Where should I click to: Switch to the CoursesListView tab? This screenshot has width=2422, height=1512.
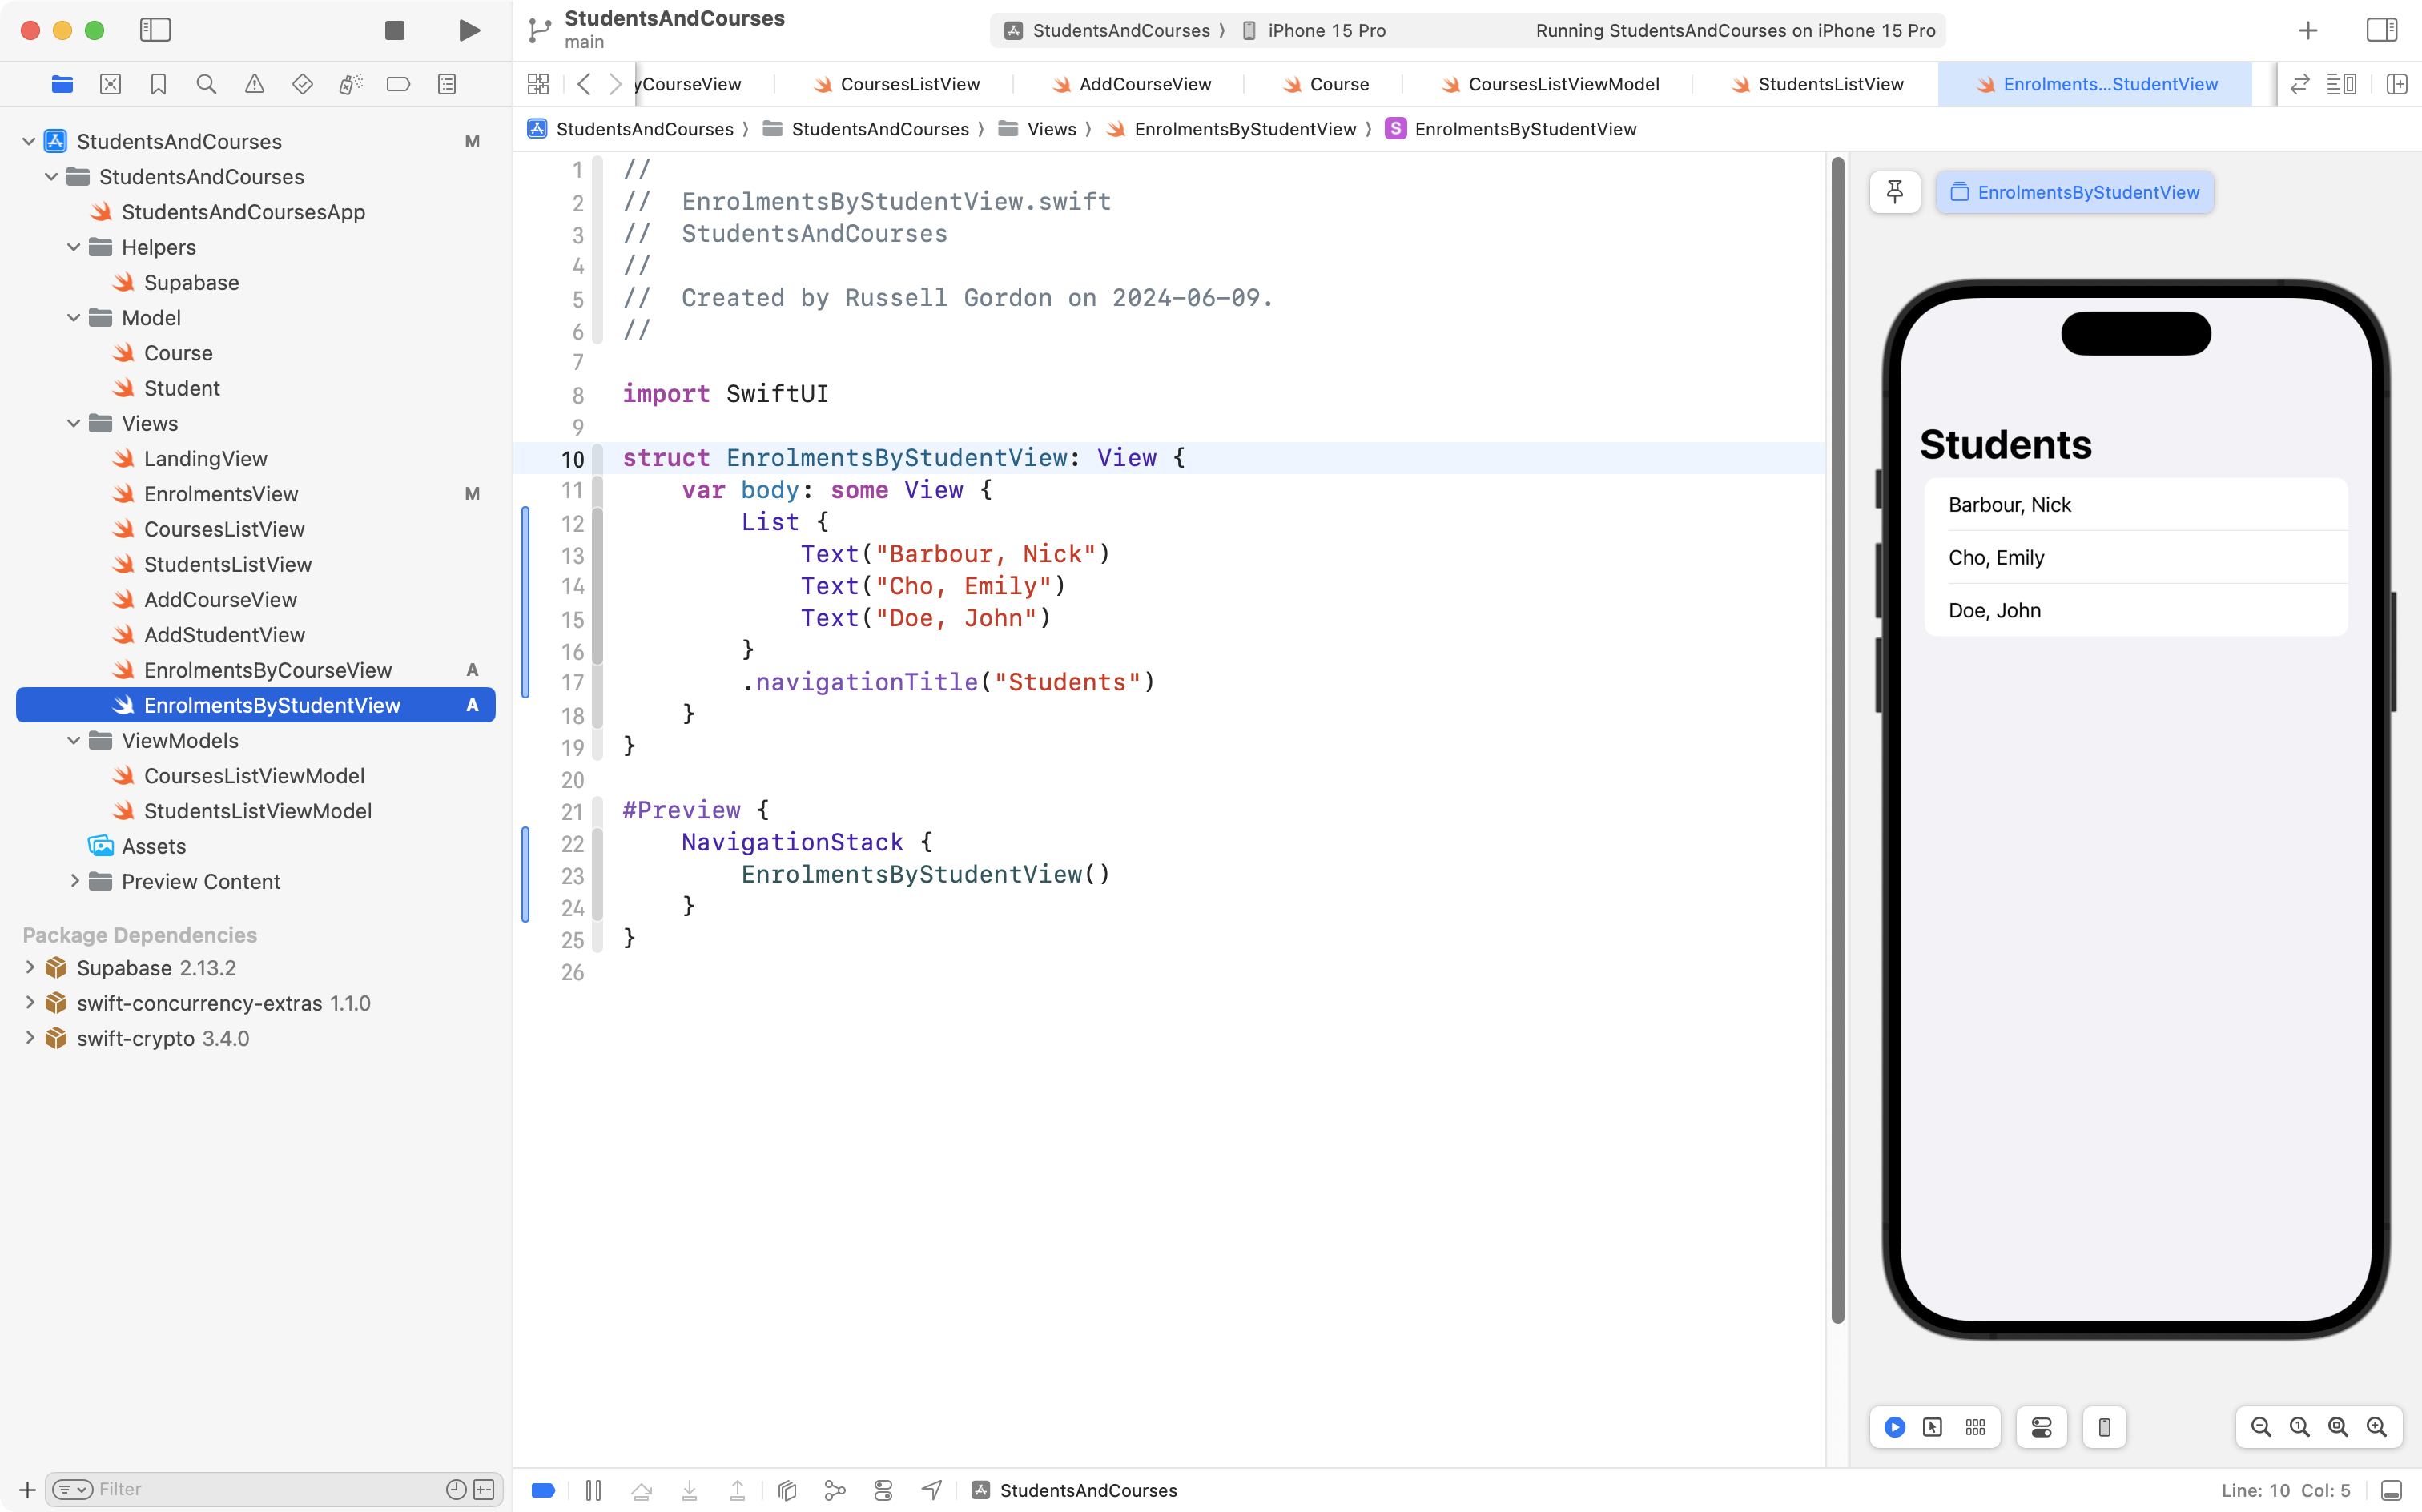tap(909, 84)
